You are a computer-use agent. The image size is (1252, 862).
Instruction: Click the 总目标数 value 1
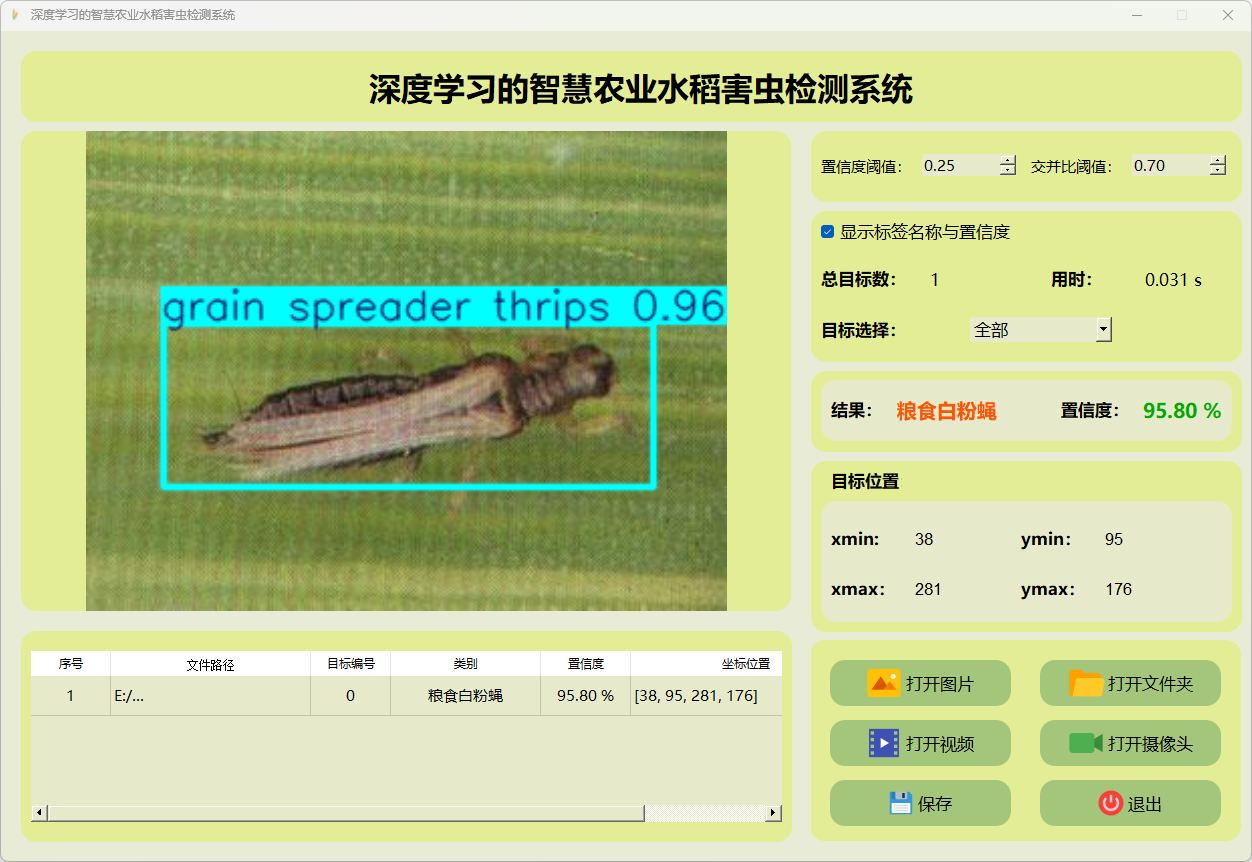click(x=935, y=280)
